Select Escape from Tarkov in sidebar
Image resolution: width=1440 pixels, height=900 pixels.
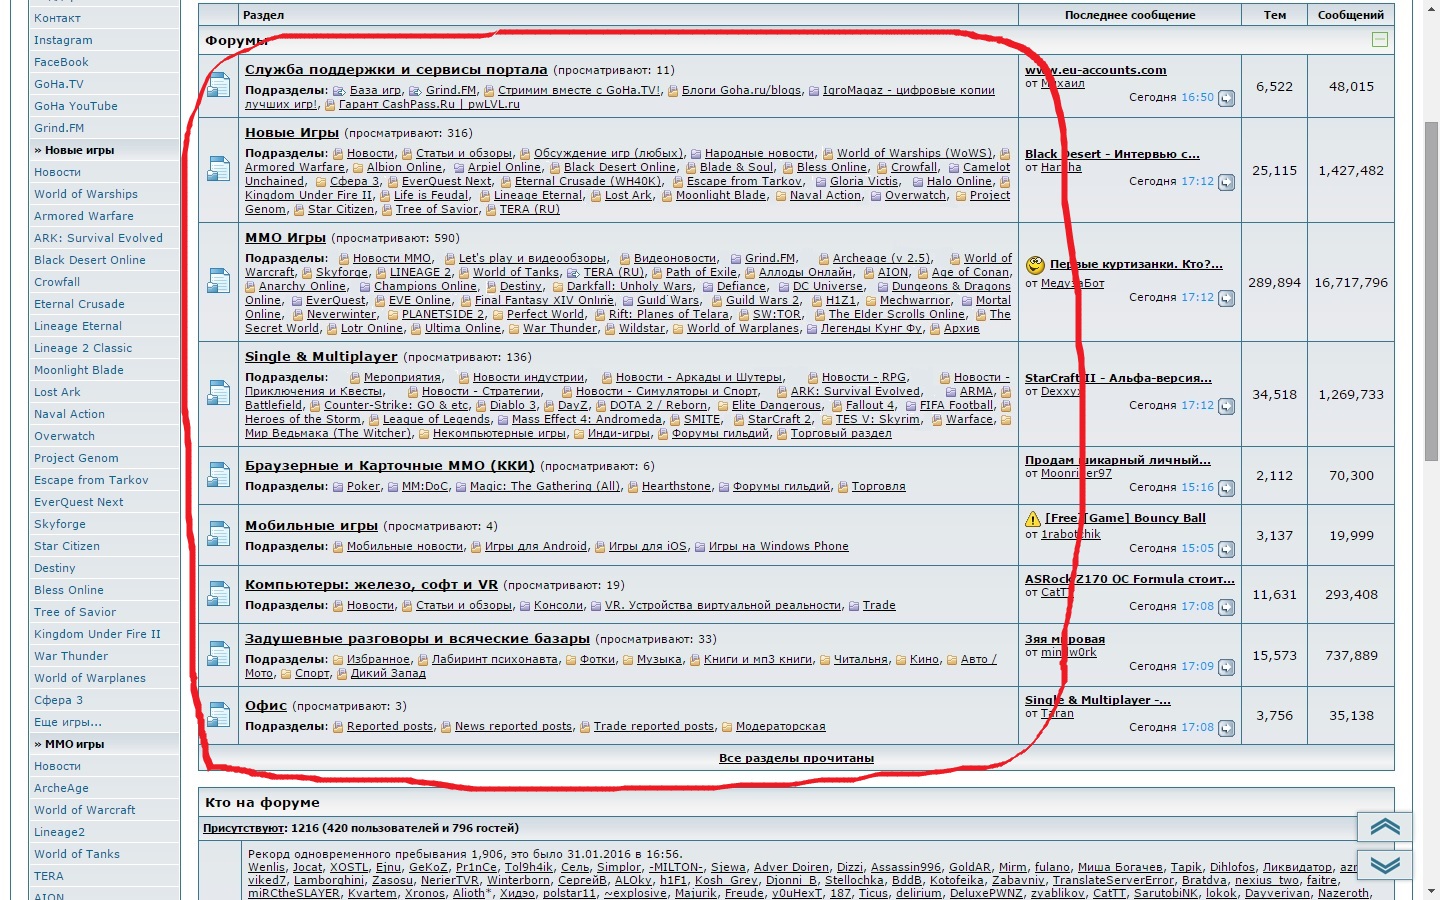91,480
